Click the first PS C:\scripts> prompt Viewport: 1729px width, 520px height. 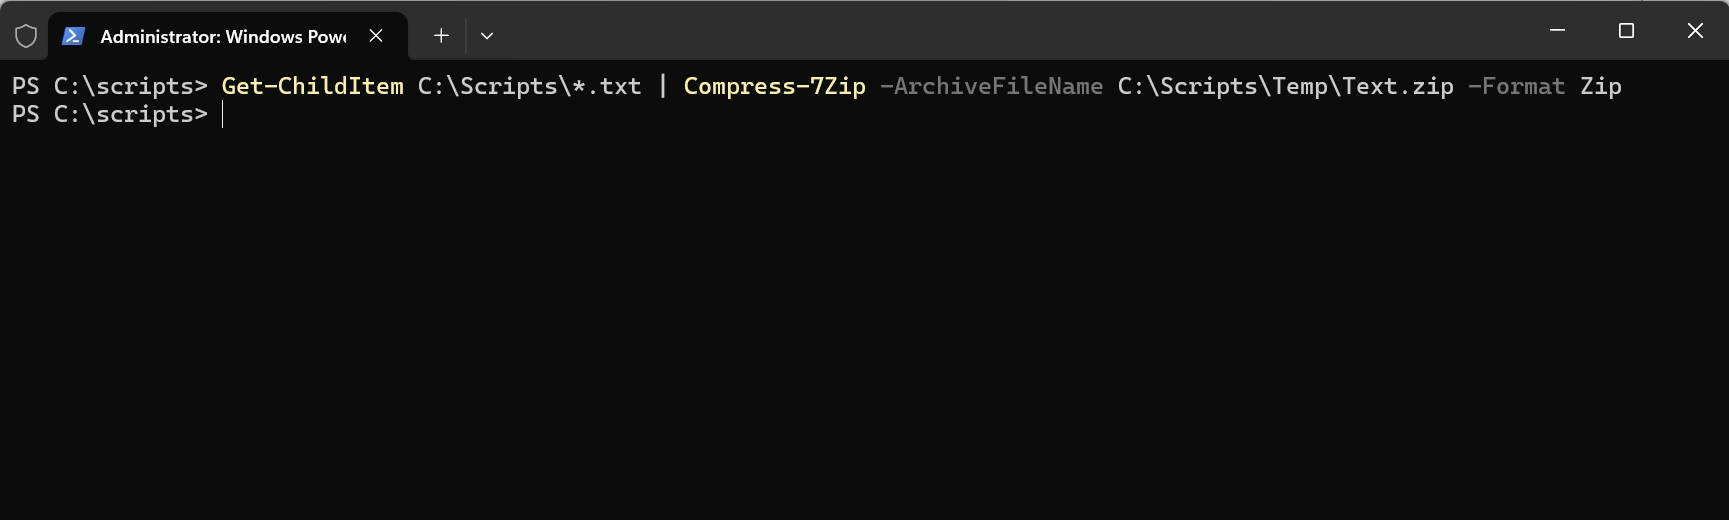(x=110, y=86)
